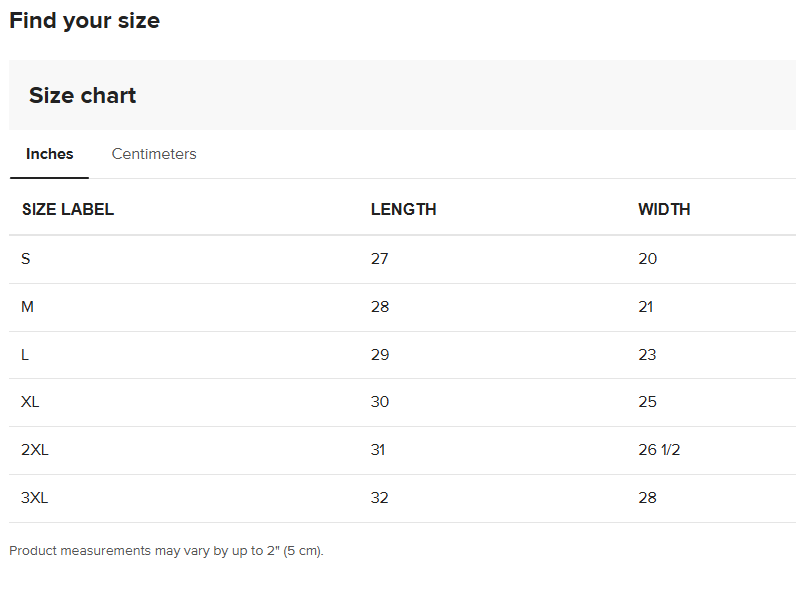Click the Size chart heading
The image size is (796, 597).
click(82, 96)
